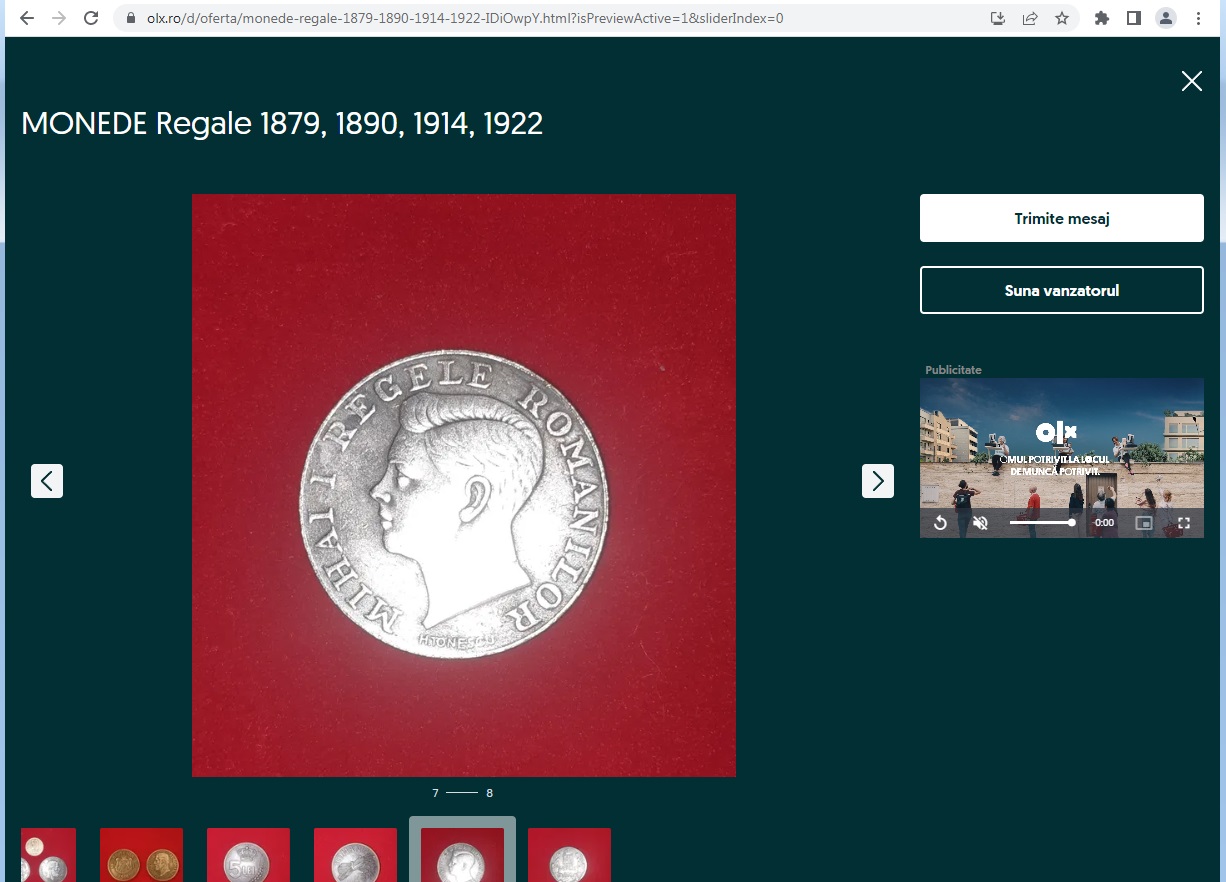The height and width of the screenshot is (882, 1226).
Task: Click Suna vanzatorul button
Action: [x=1062, y=290]
